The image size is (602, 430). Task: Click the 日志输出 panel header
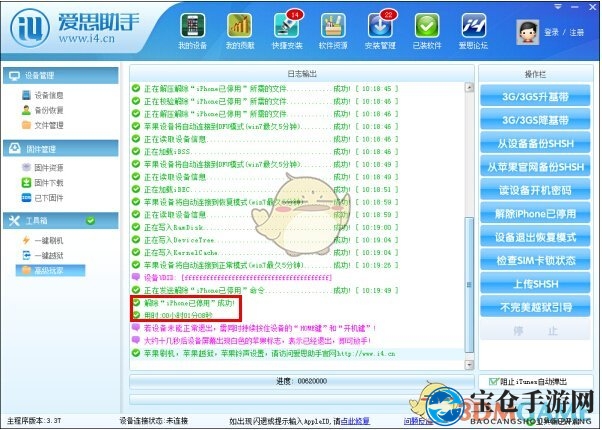coord(302,74)
